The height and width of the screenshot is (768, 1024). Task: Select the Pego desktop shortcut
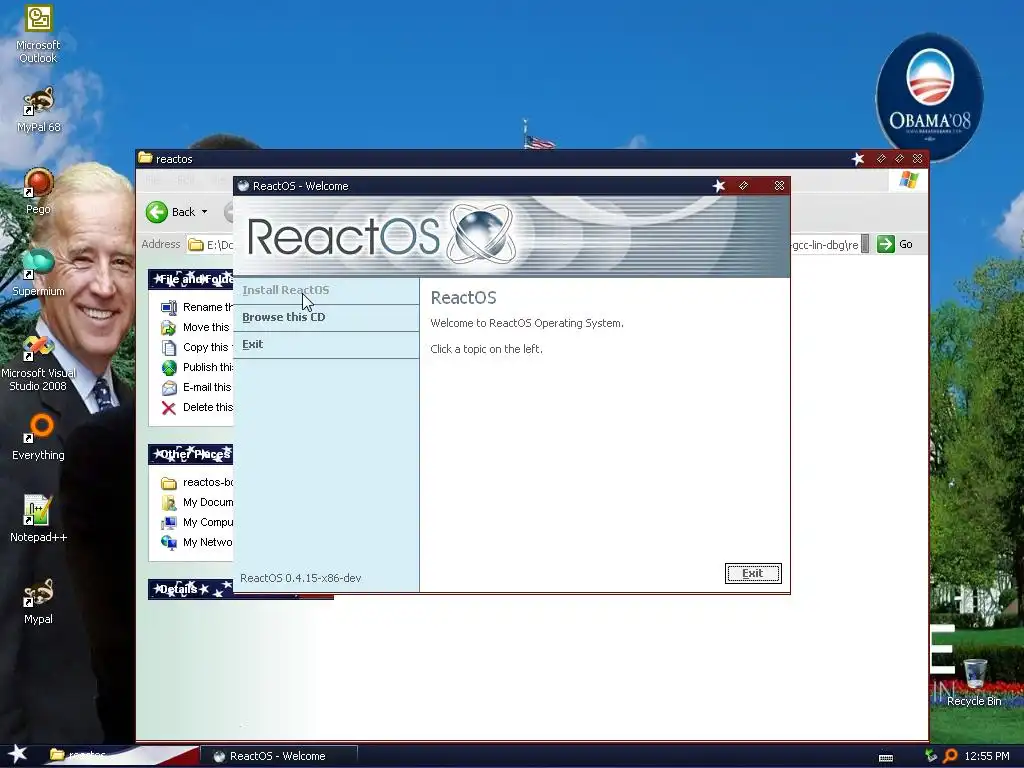[38, 191]
